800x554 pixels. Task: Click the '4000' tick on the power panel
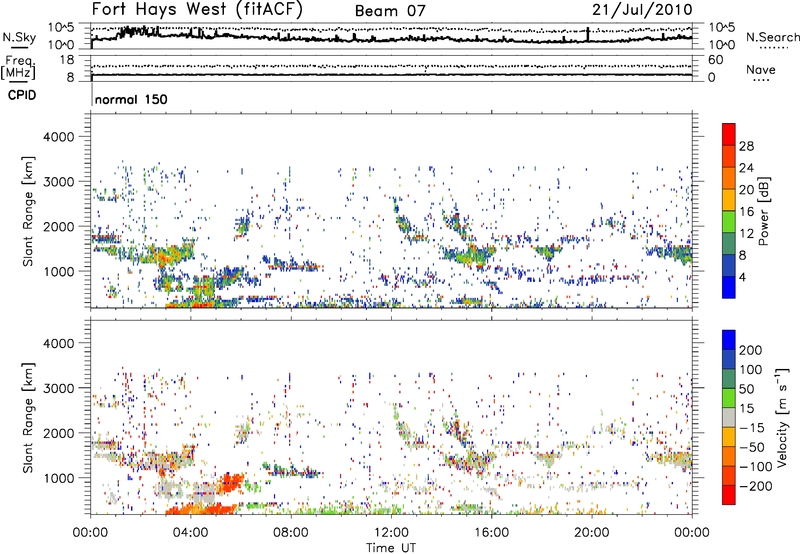click(x=58, y=137)
